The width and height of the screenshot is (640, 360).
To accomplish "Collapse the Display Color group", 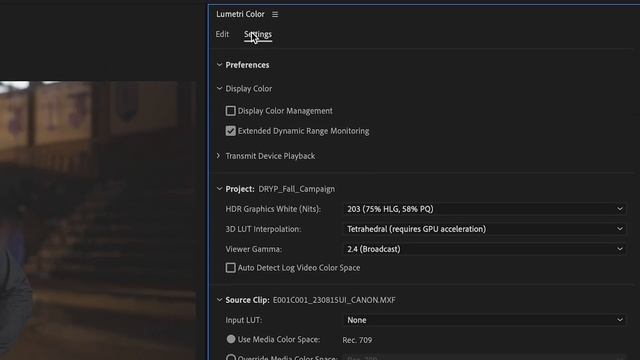I will 219,89.
